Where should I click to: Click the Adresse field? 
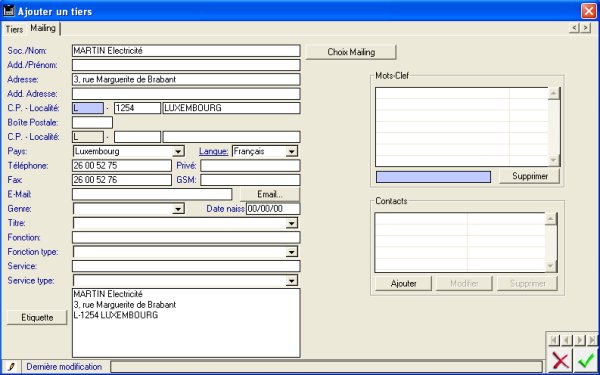coord(186,80)
